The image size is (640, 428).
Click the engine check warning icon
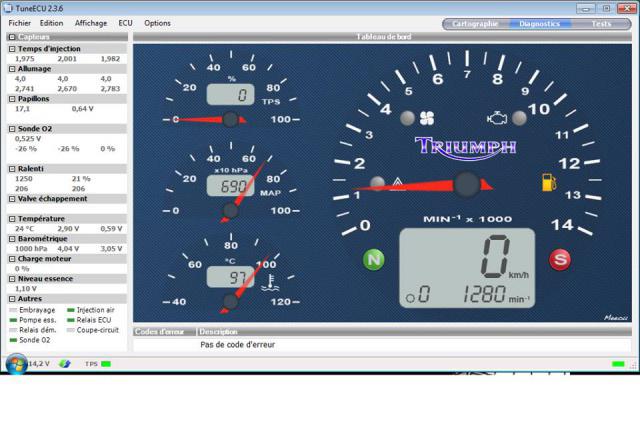pyautogui.click(x=497, y=118)
